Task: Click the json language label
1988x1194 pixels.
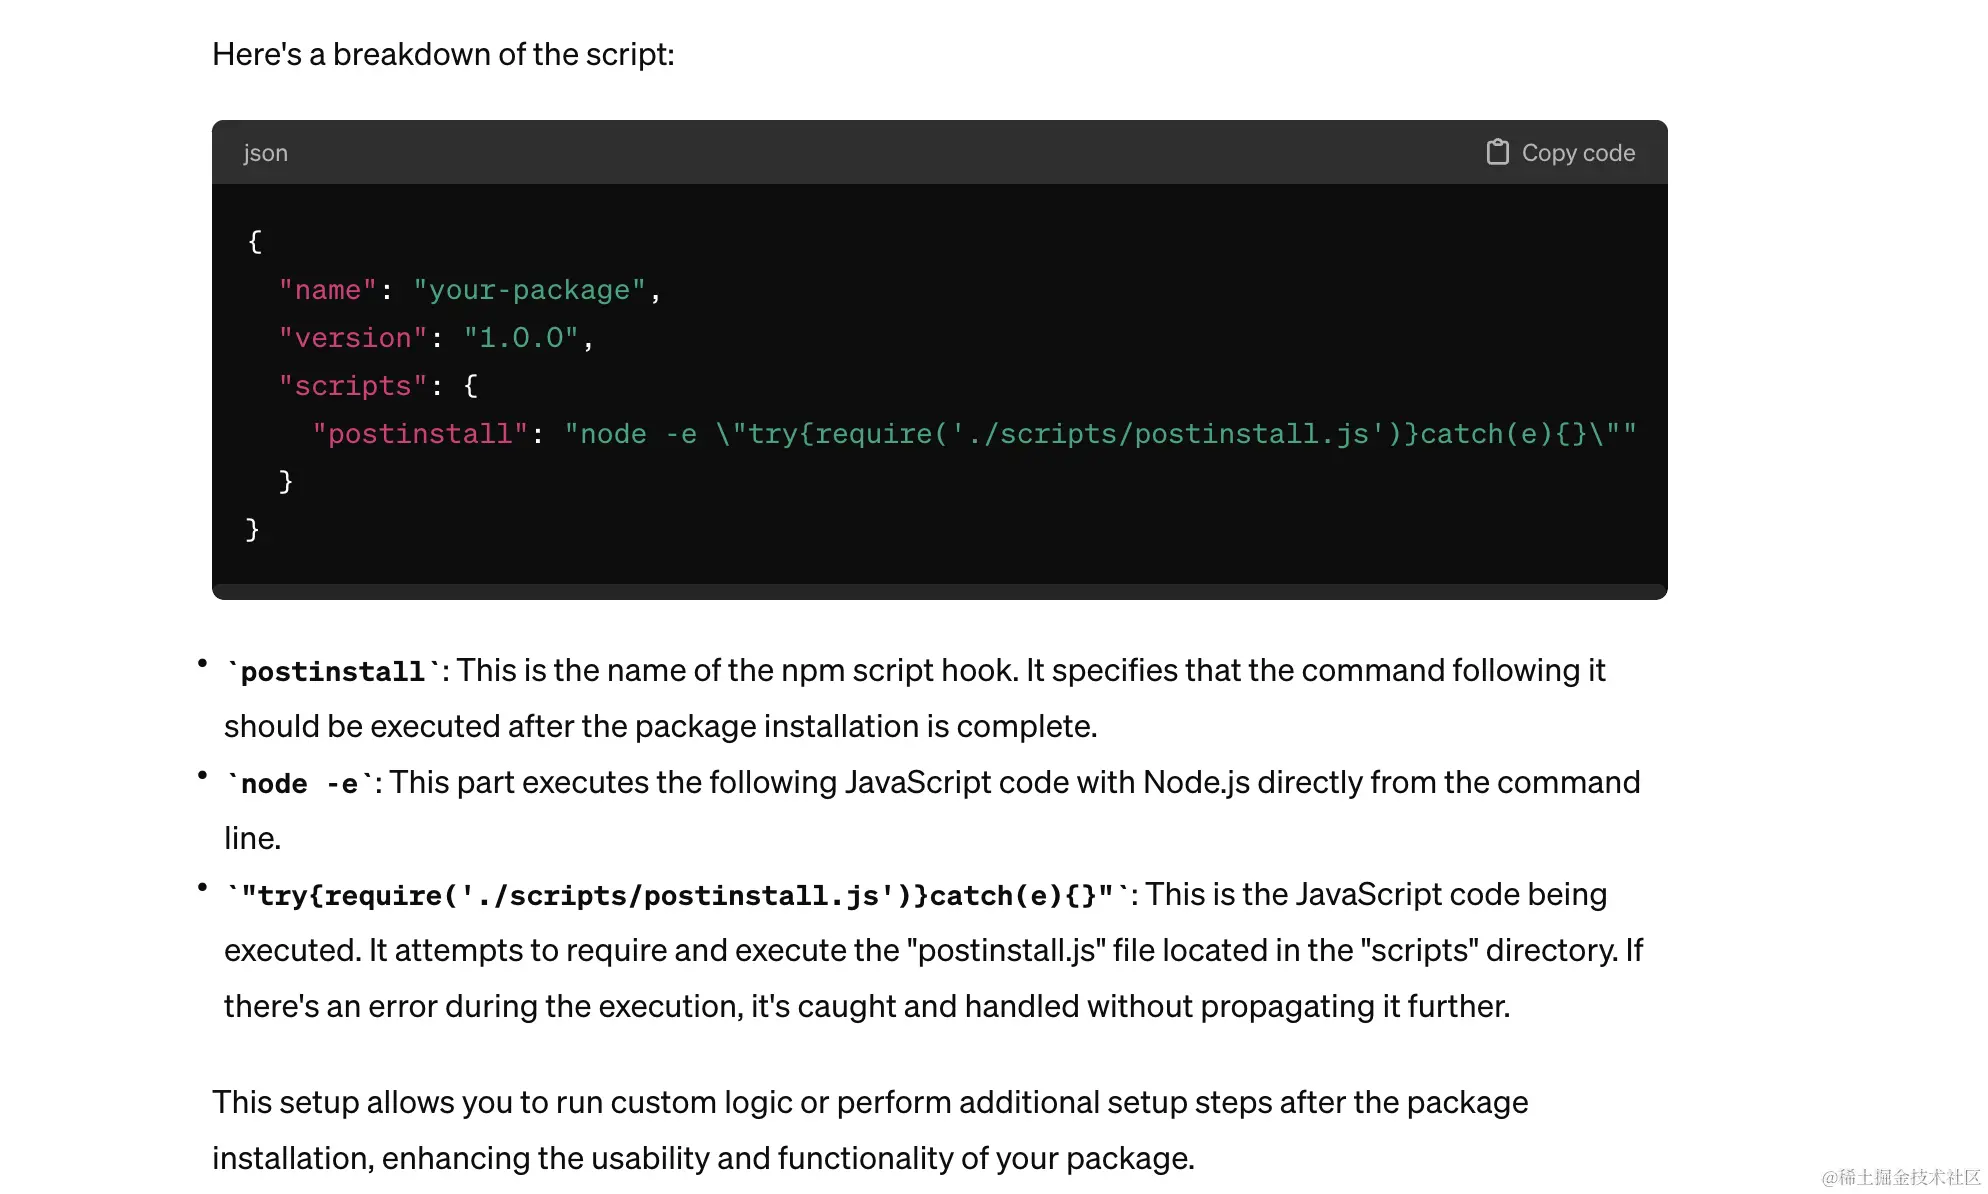Action: click(x=265, y=153)
